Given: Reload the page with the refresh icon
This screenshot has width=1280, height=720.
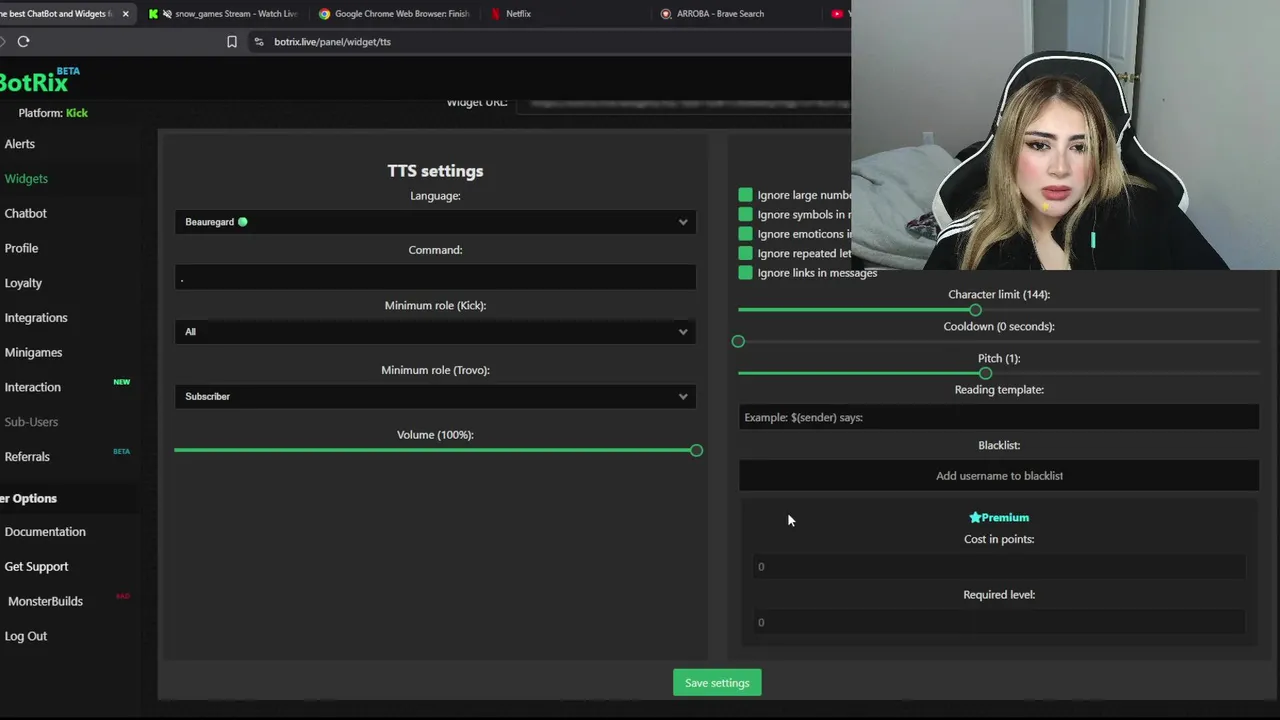Looking at the screenshot, I should [x=23, y=41].
